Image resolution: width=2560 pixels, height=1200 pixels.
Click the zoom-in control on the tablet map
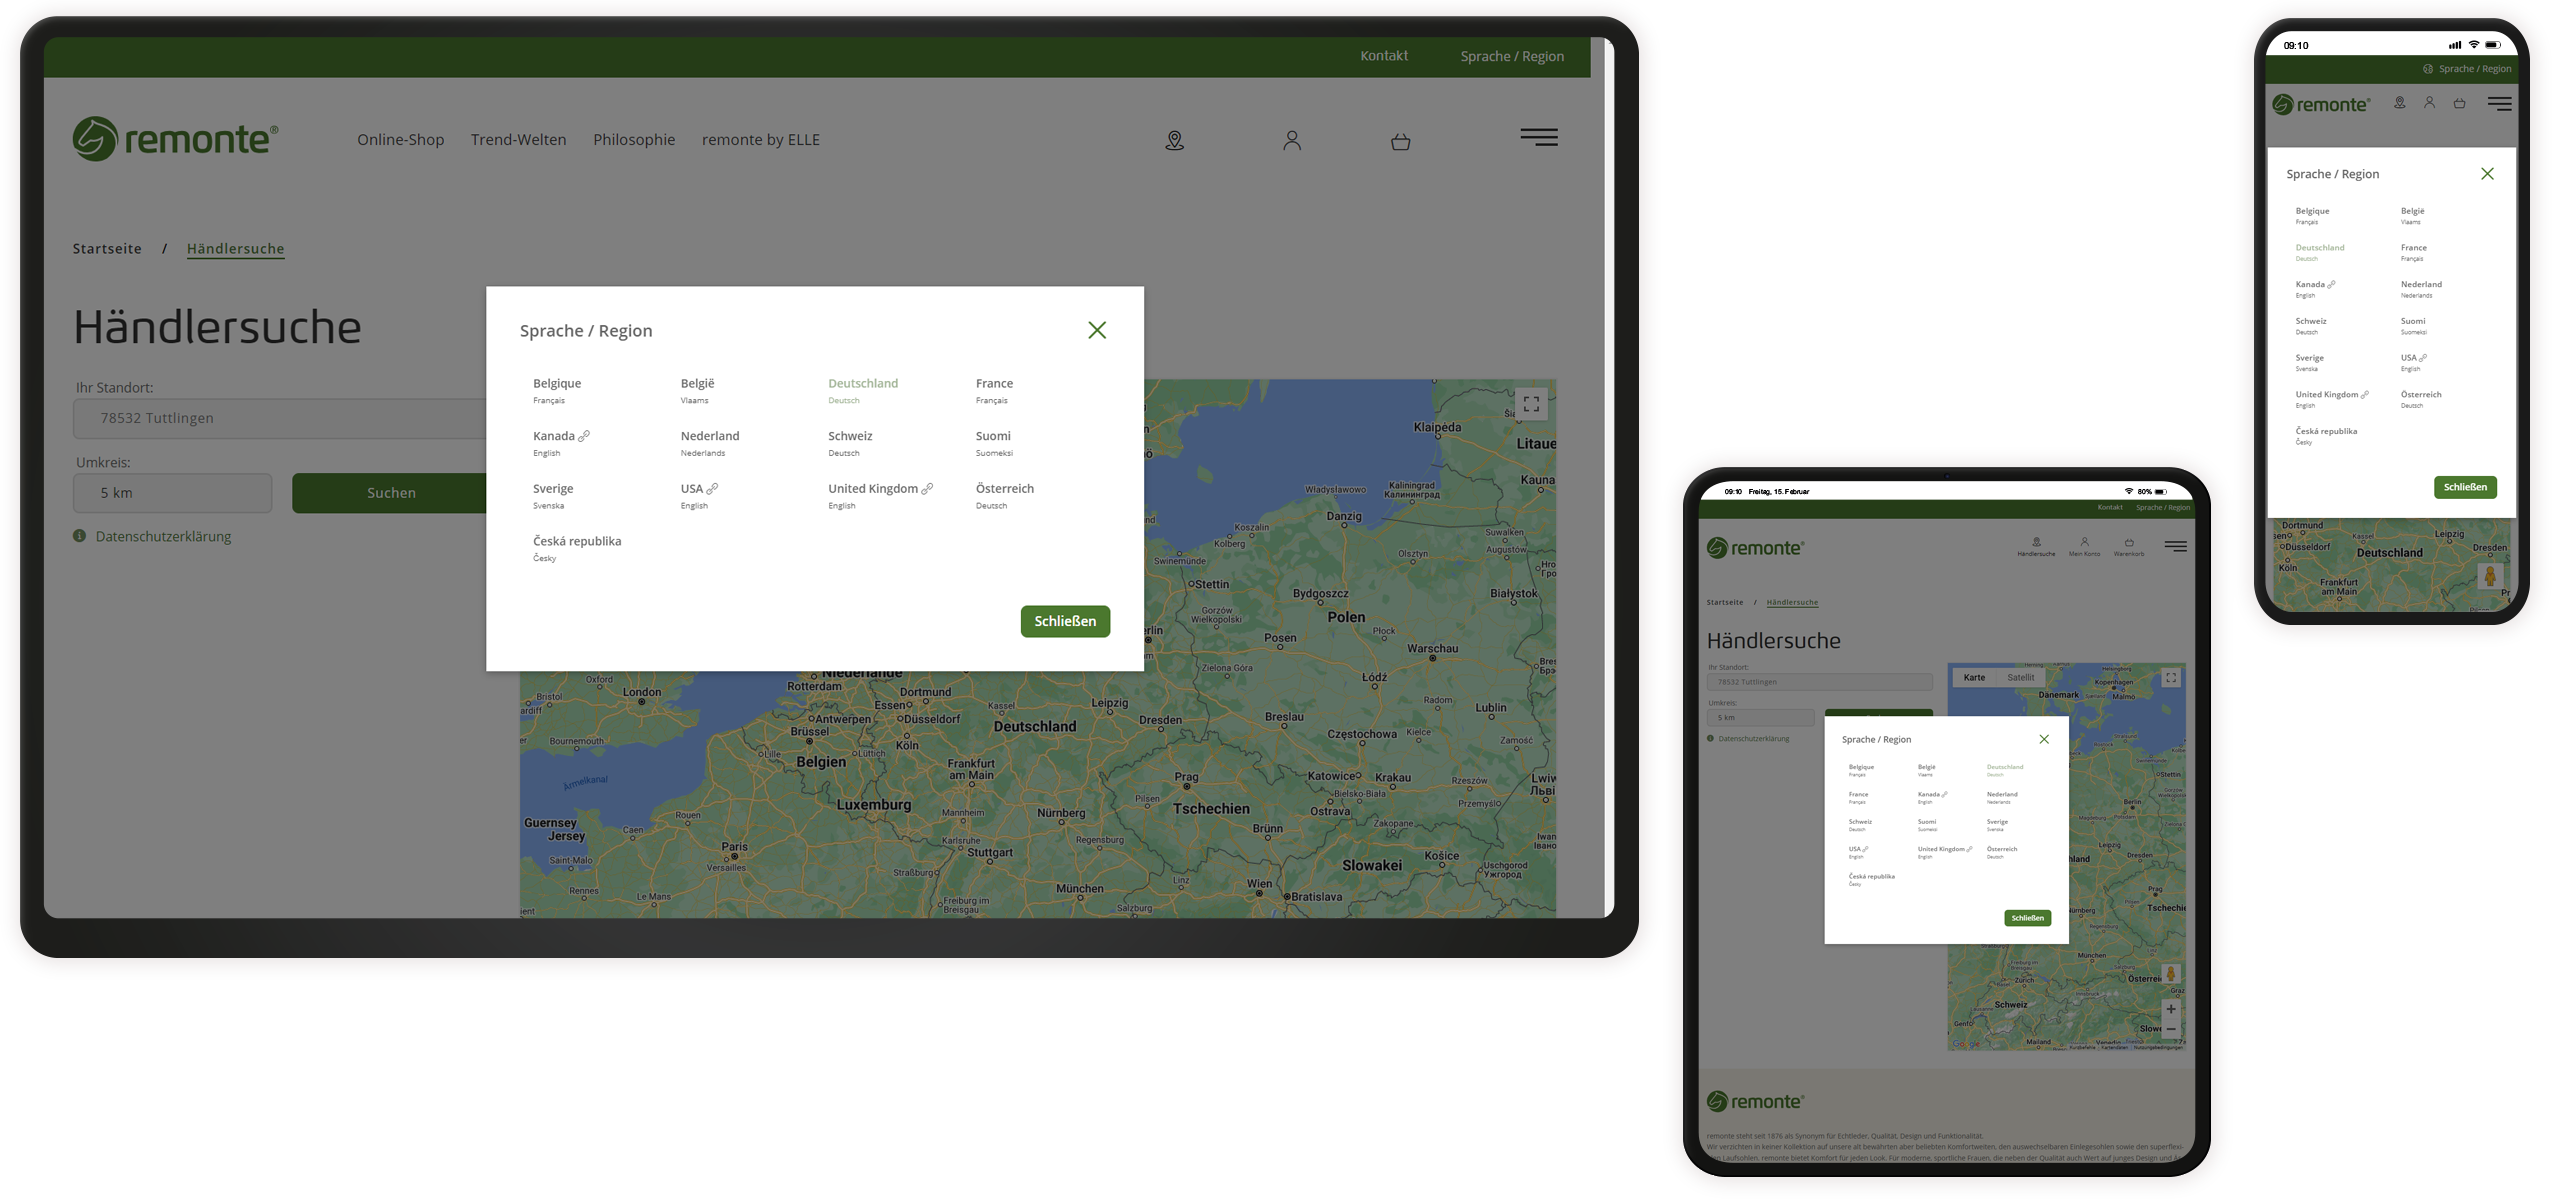point(2172,1008)
